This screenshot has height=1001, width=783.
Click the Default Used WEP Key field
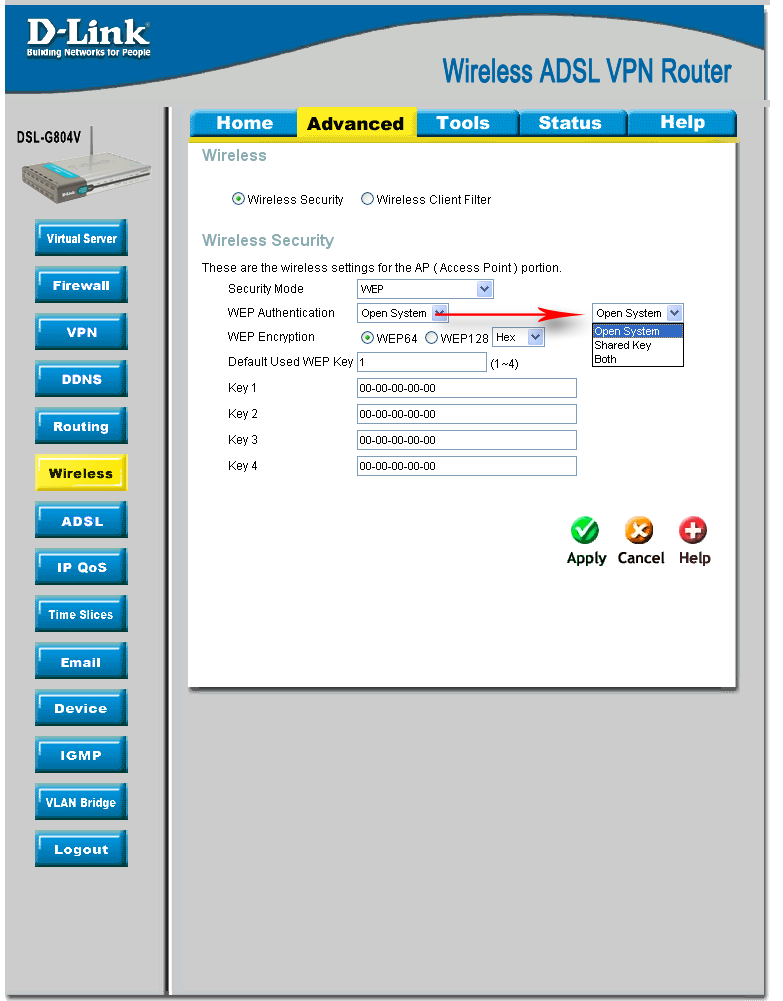(422, 362)
